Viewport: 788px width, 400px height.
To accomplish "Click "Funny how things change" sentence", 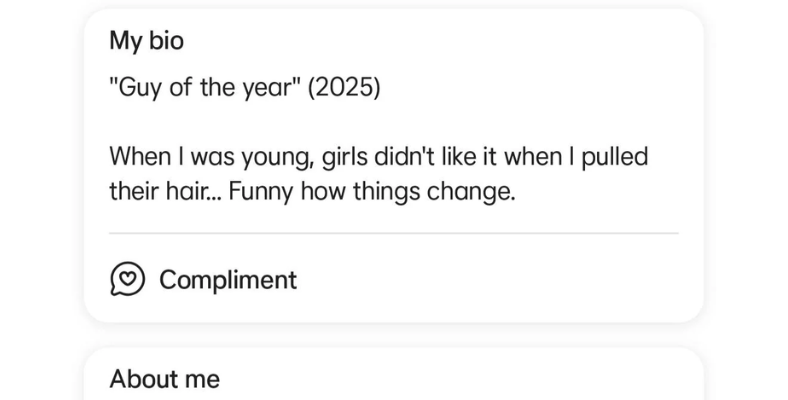I will [x=371, y=192].
